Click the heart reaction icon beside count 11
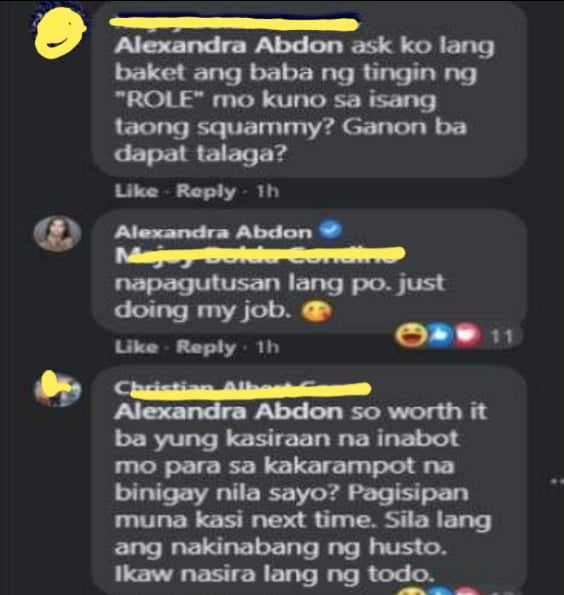The width and height of the screenshot is (564, 595). [468, 335]
